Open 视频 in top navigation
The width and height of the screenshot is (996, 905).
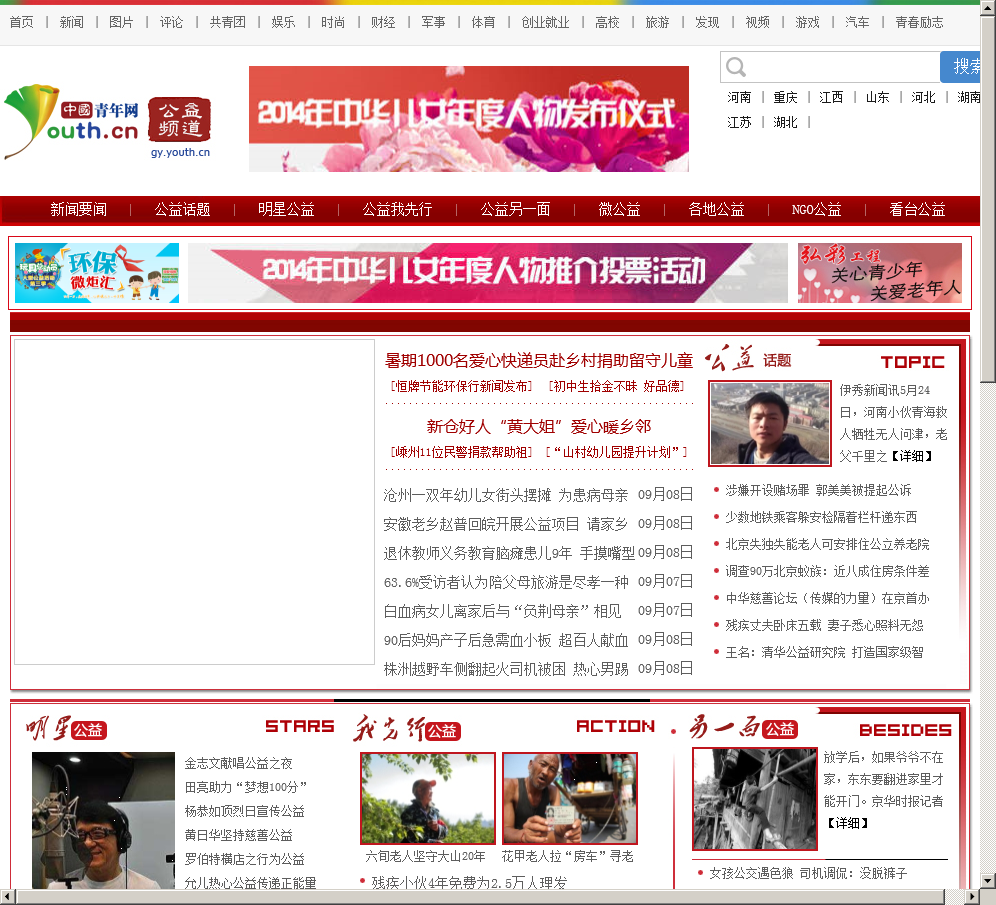tap(757, 22)
